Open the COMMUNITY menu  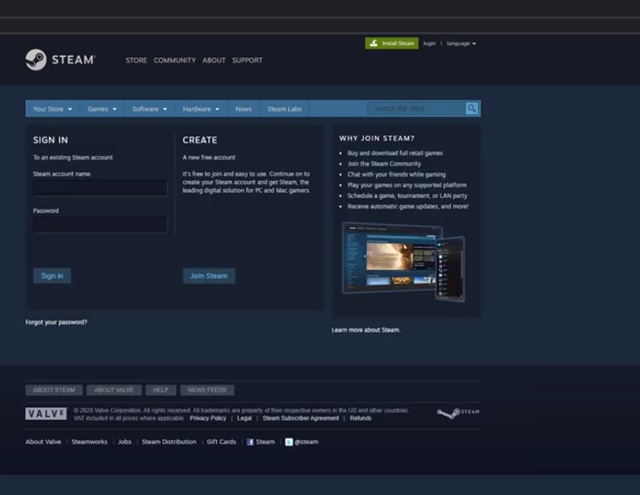click(175, 60)
